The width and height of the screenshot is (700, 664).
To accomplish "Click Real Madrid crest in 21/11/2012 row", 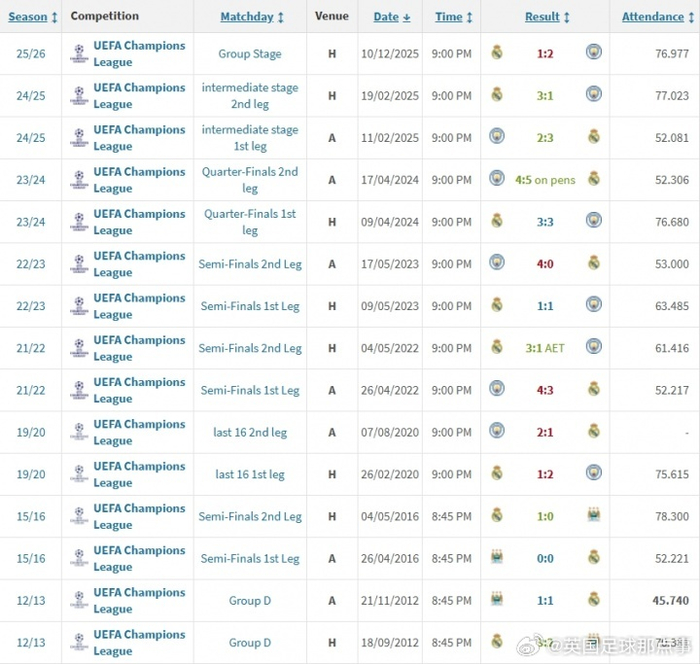I will 593,599.
